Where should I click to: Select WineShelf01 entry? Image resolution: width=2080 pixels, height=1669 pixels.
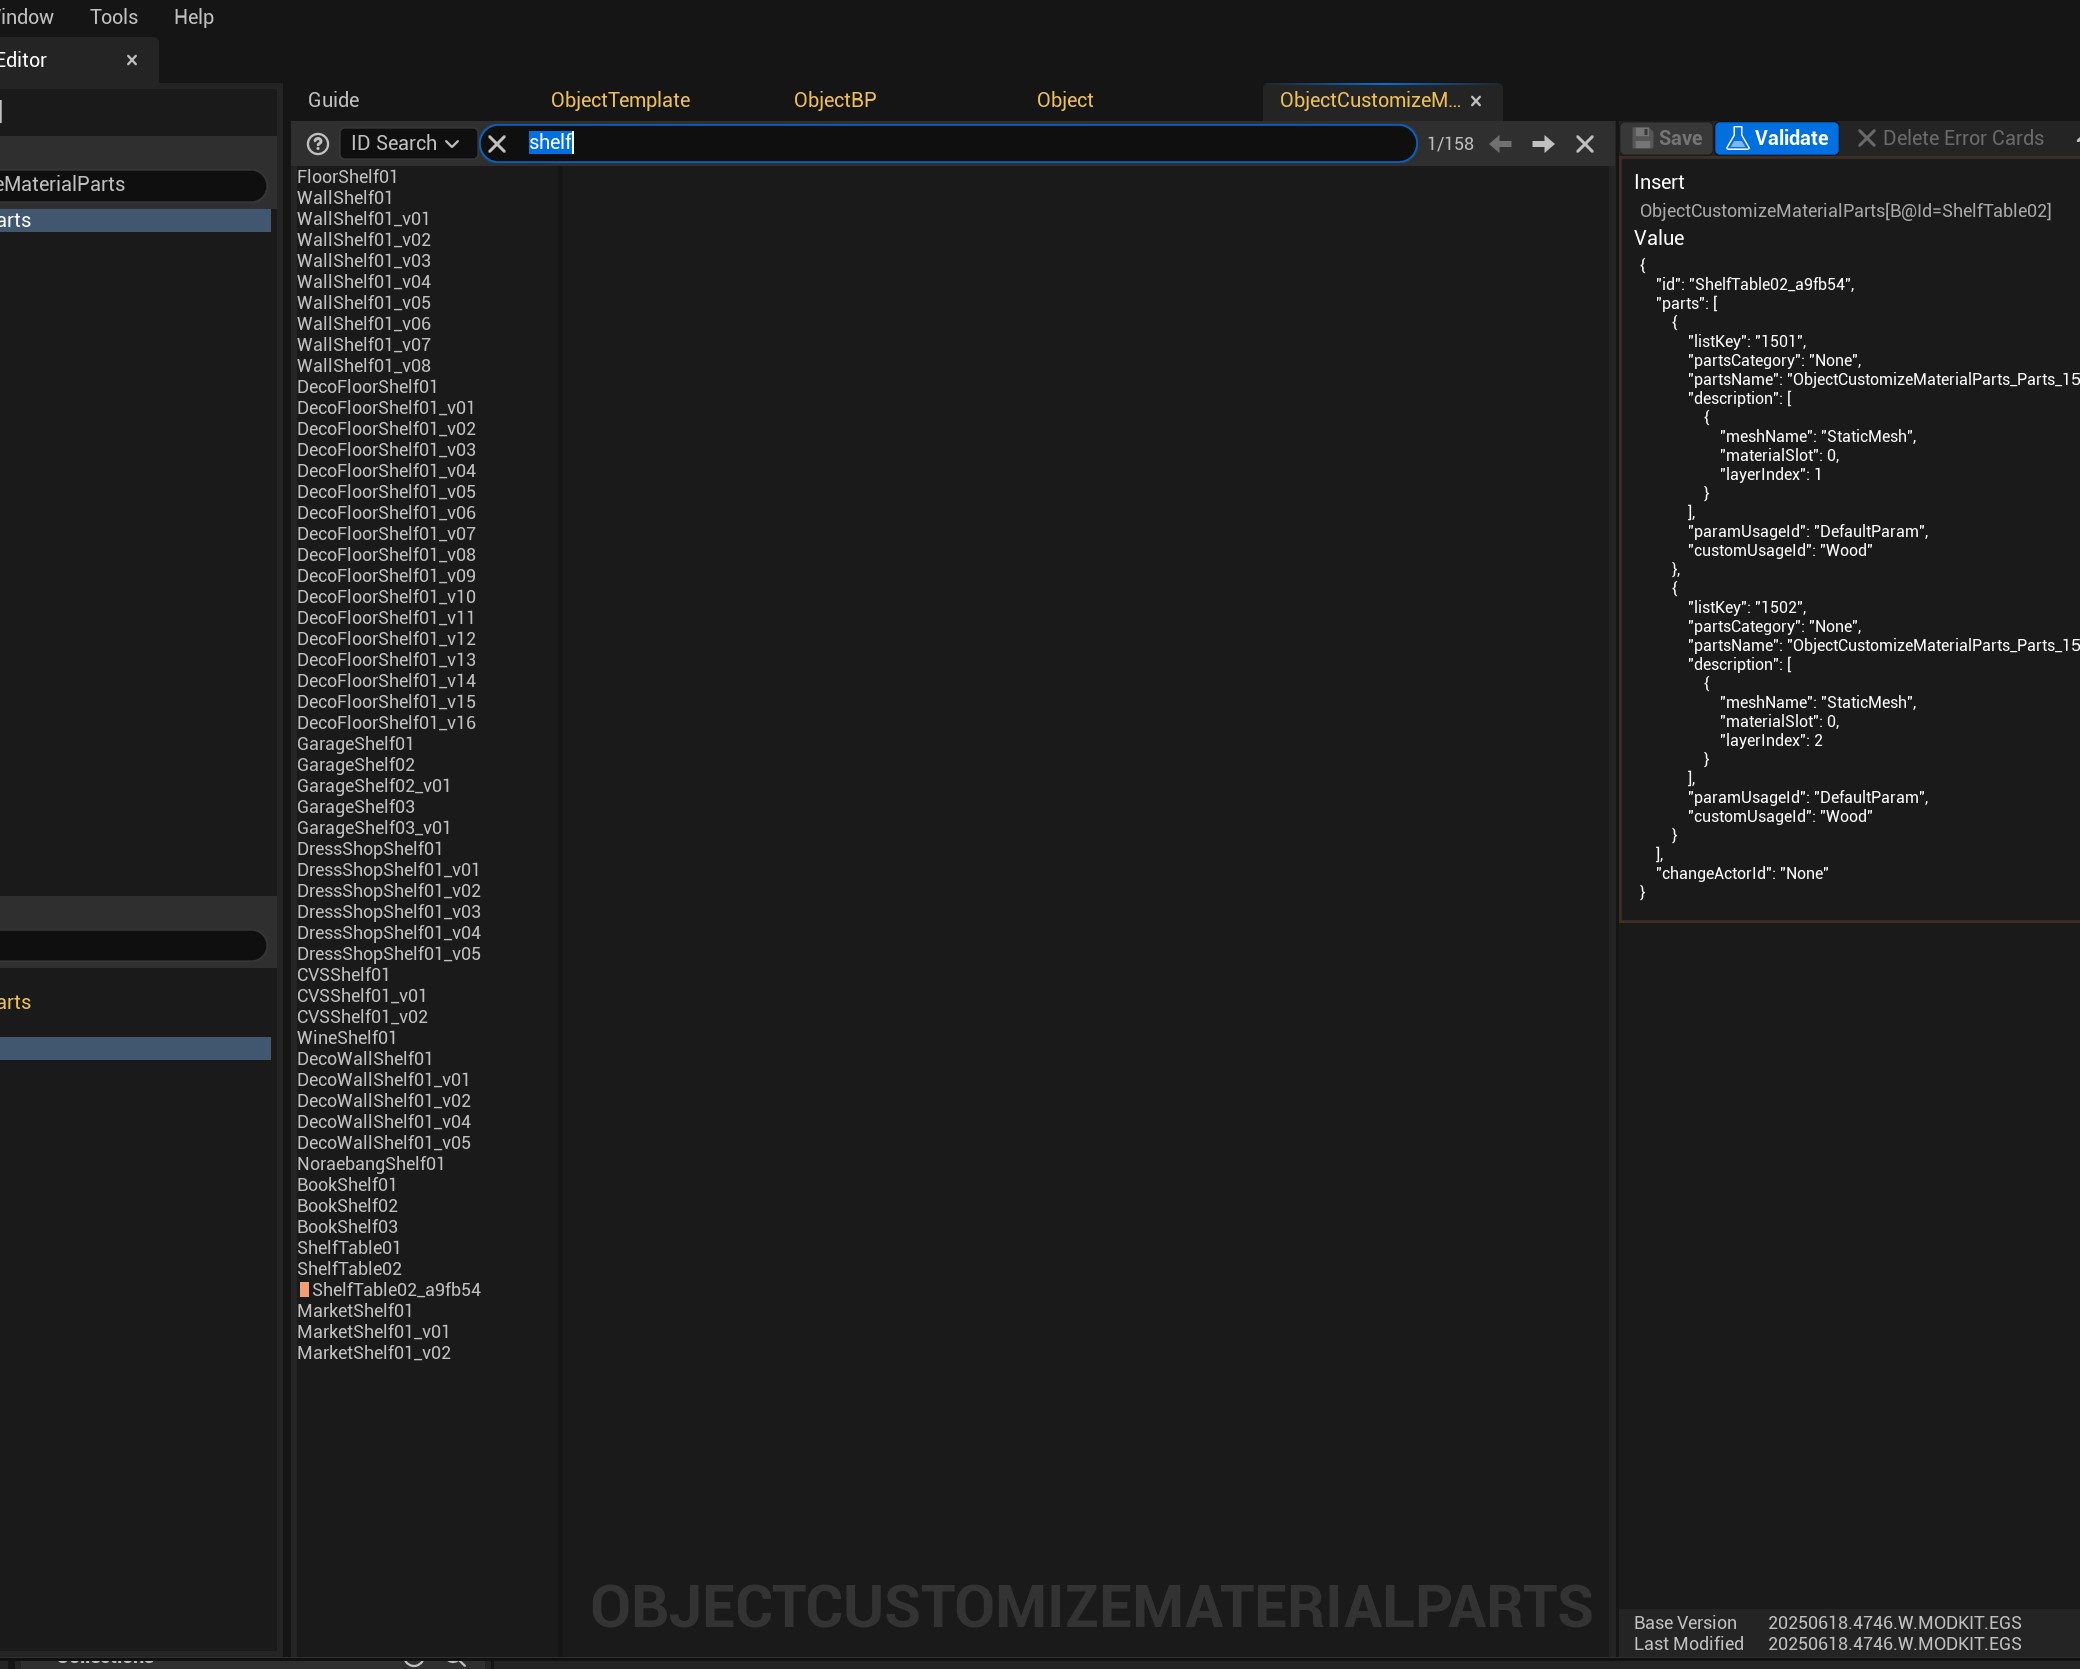[x=347, y=1038]
